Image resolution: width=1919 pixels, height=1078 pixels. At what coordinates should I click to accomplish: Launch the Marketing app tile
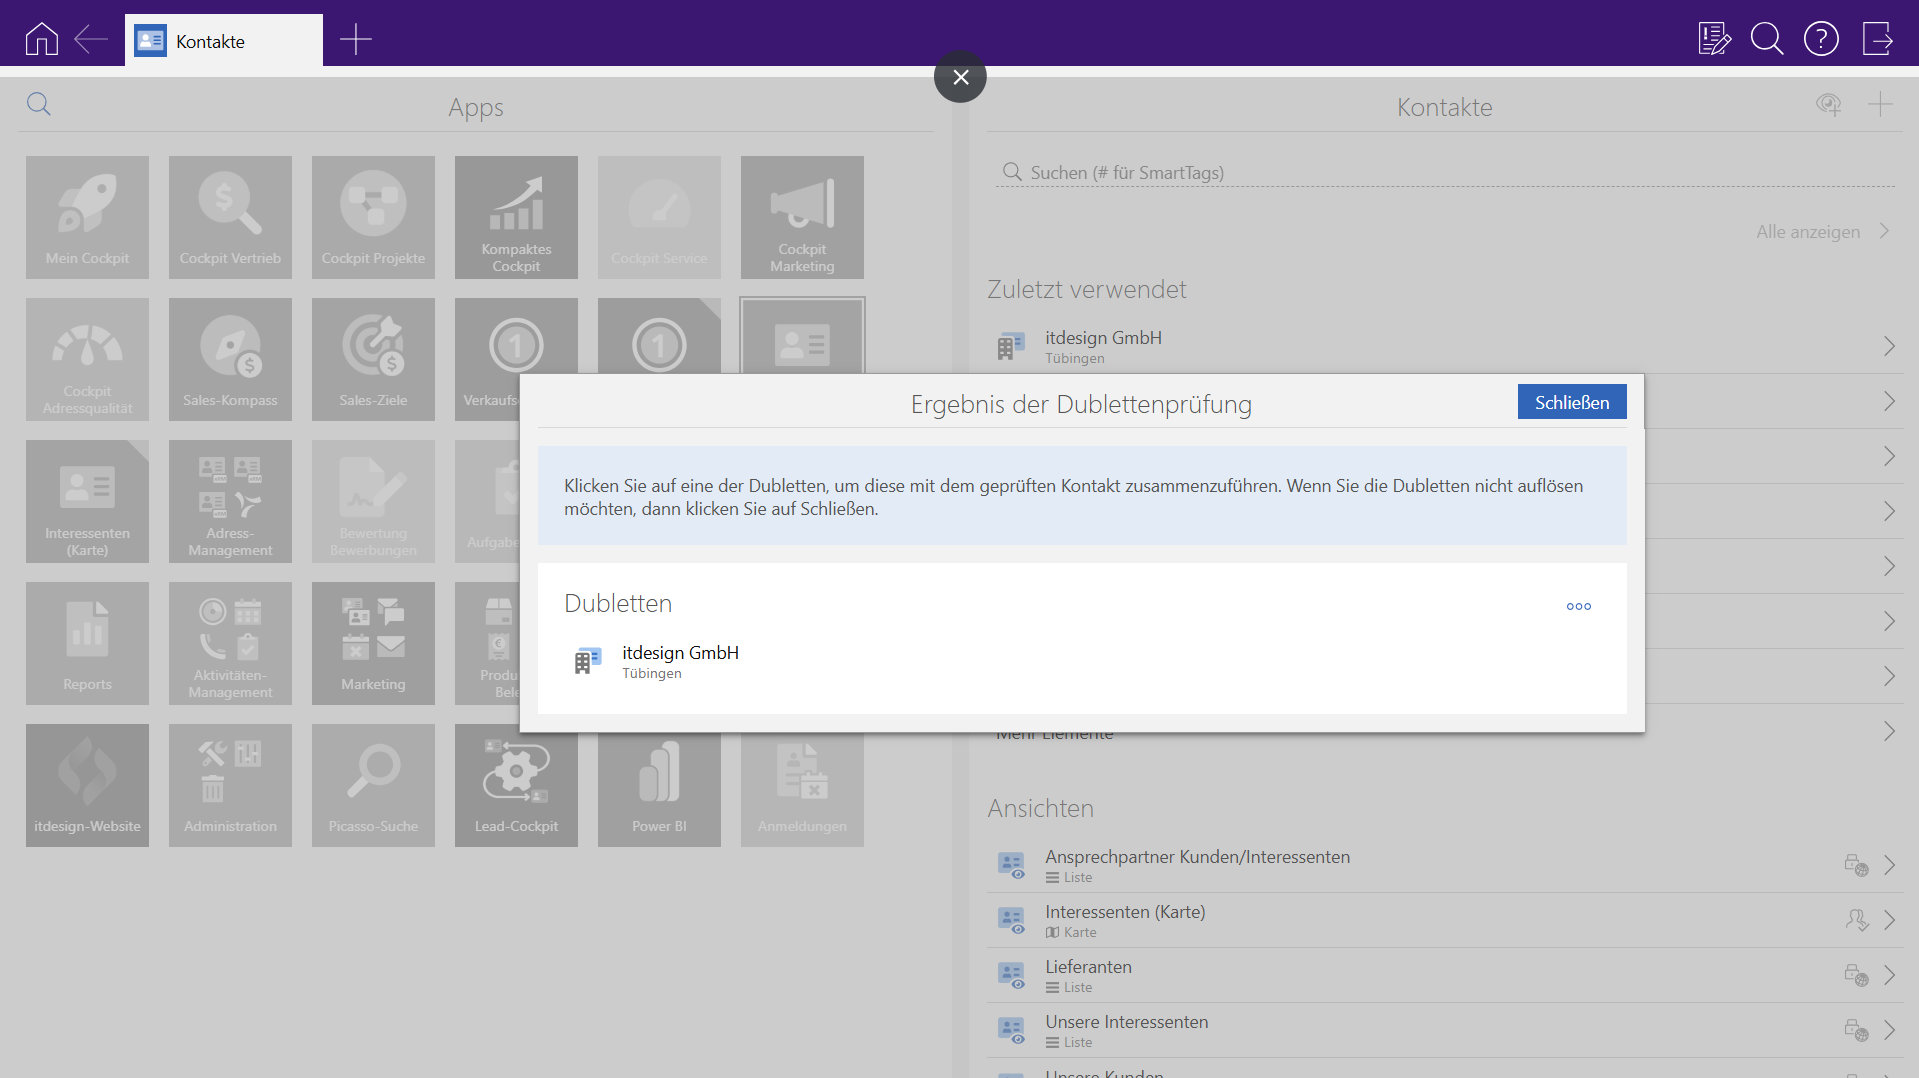point(373,643)
